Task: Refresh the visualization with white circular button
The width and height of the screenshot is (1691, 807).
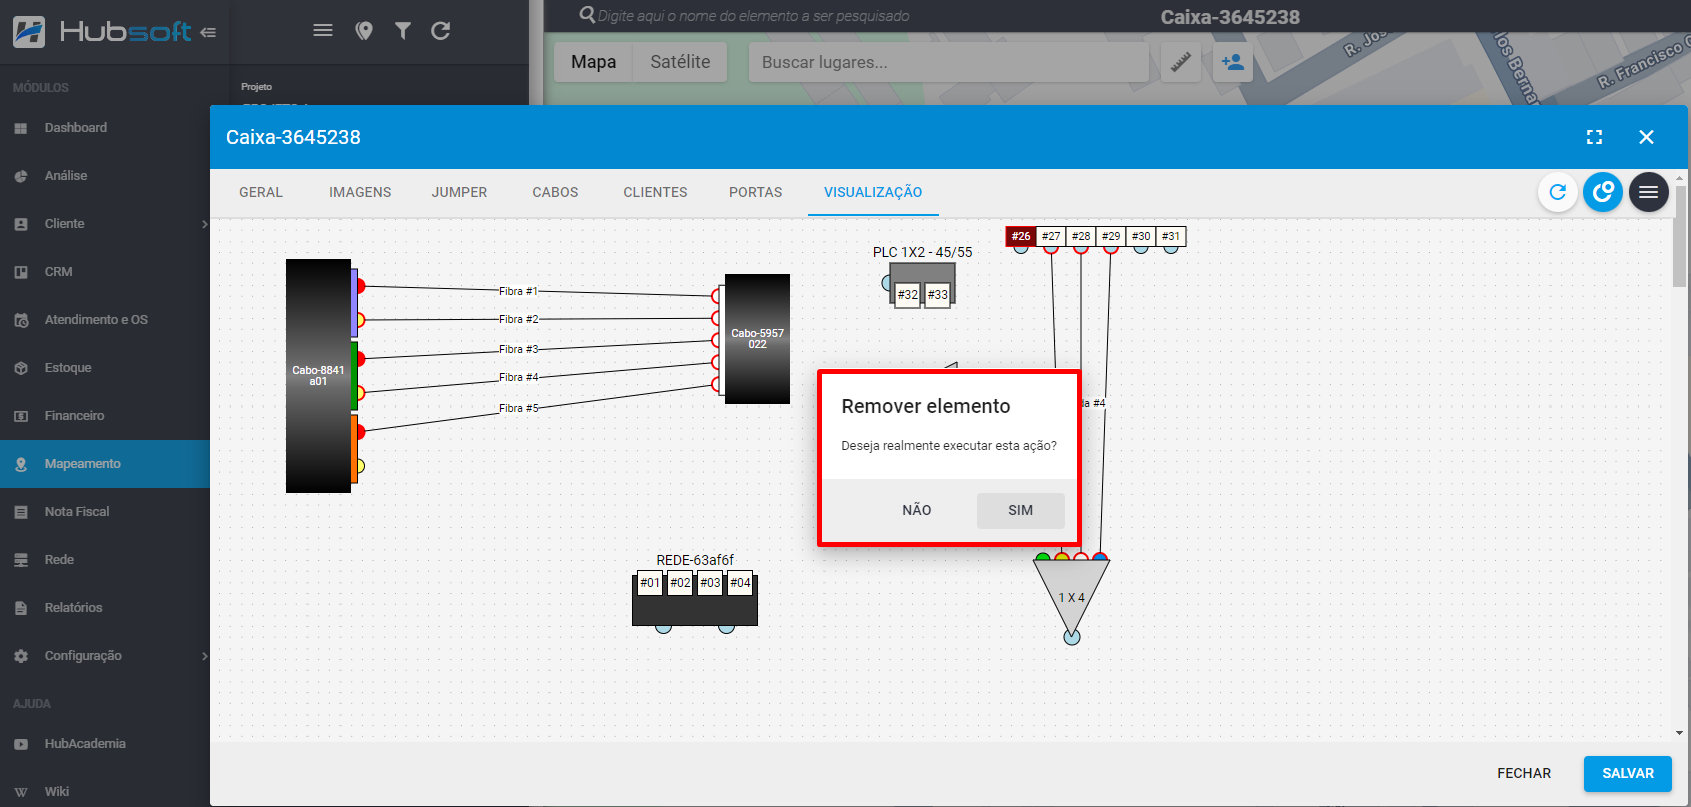Action: click(1557, 192)
